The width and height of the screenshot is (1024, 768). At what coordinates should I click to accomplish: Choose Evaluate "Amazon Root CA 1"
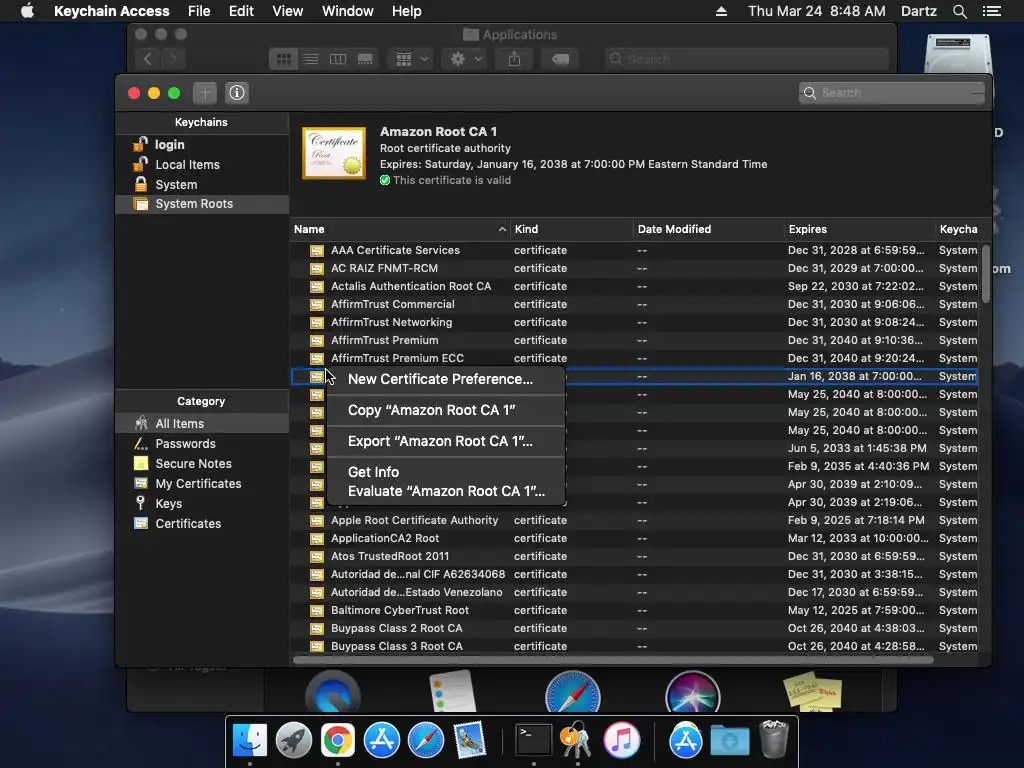pyautogui.click(x=445, y=491)
